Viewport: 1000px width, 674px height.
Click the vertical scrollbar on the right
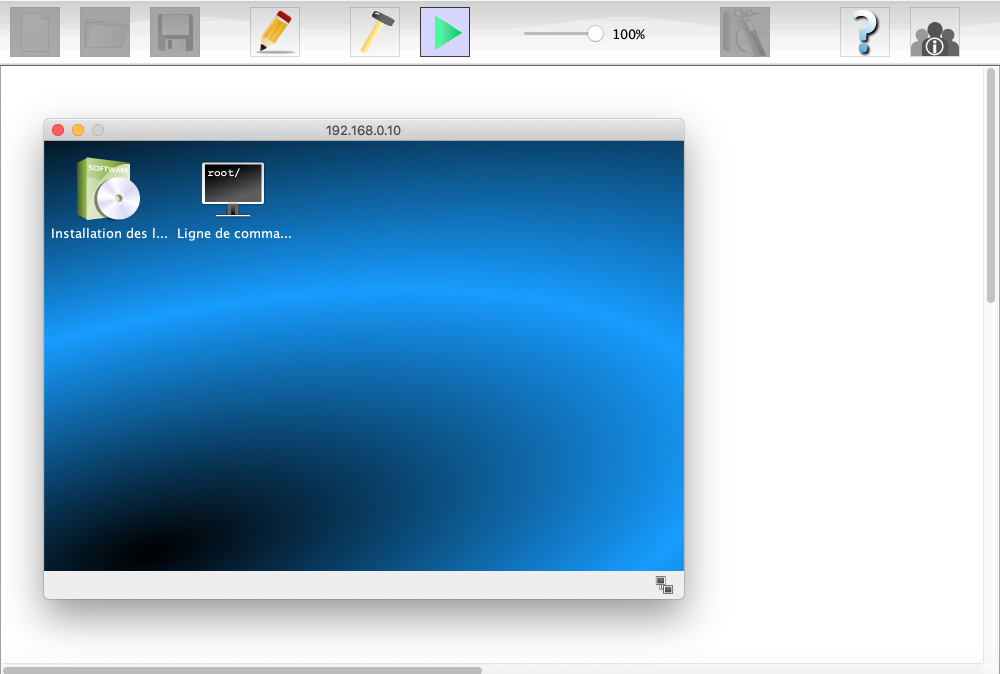click(x=991, y=185)
